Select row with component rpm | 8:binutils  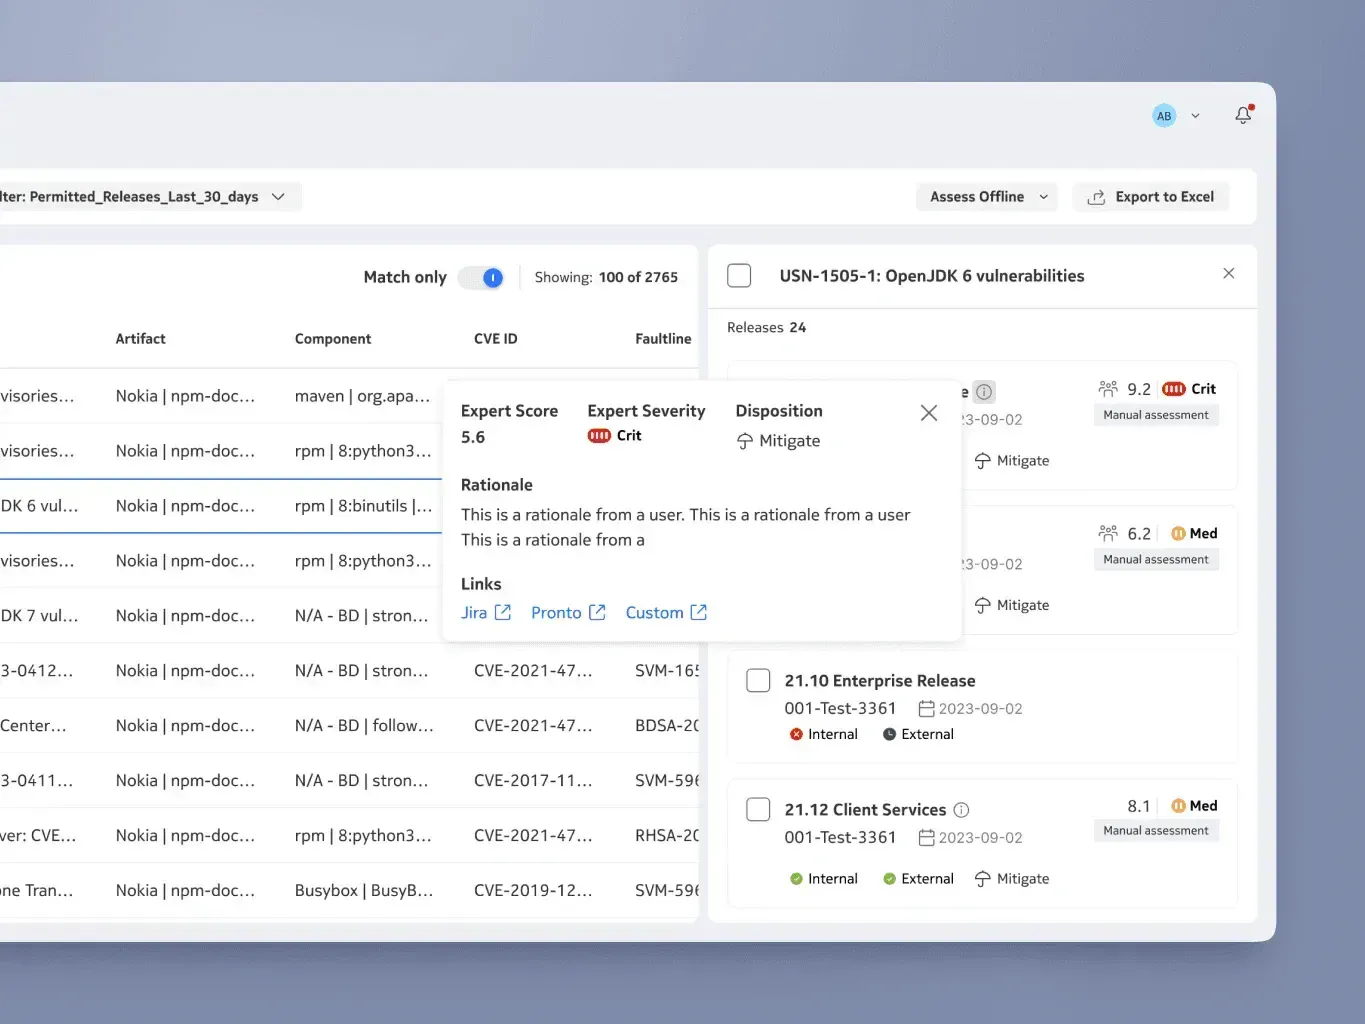221,506
